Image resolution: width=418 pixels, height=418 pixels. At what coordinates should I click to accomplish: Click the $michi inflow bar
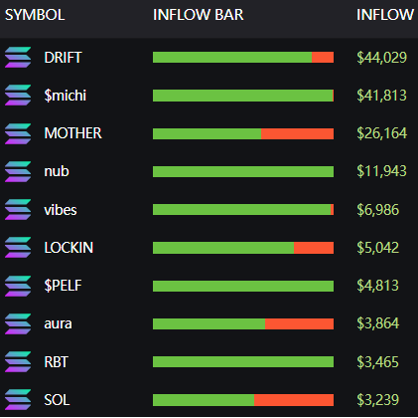pyautogui.click(x=243, y=96)
